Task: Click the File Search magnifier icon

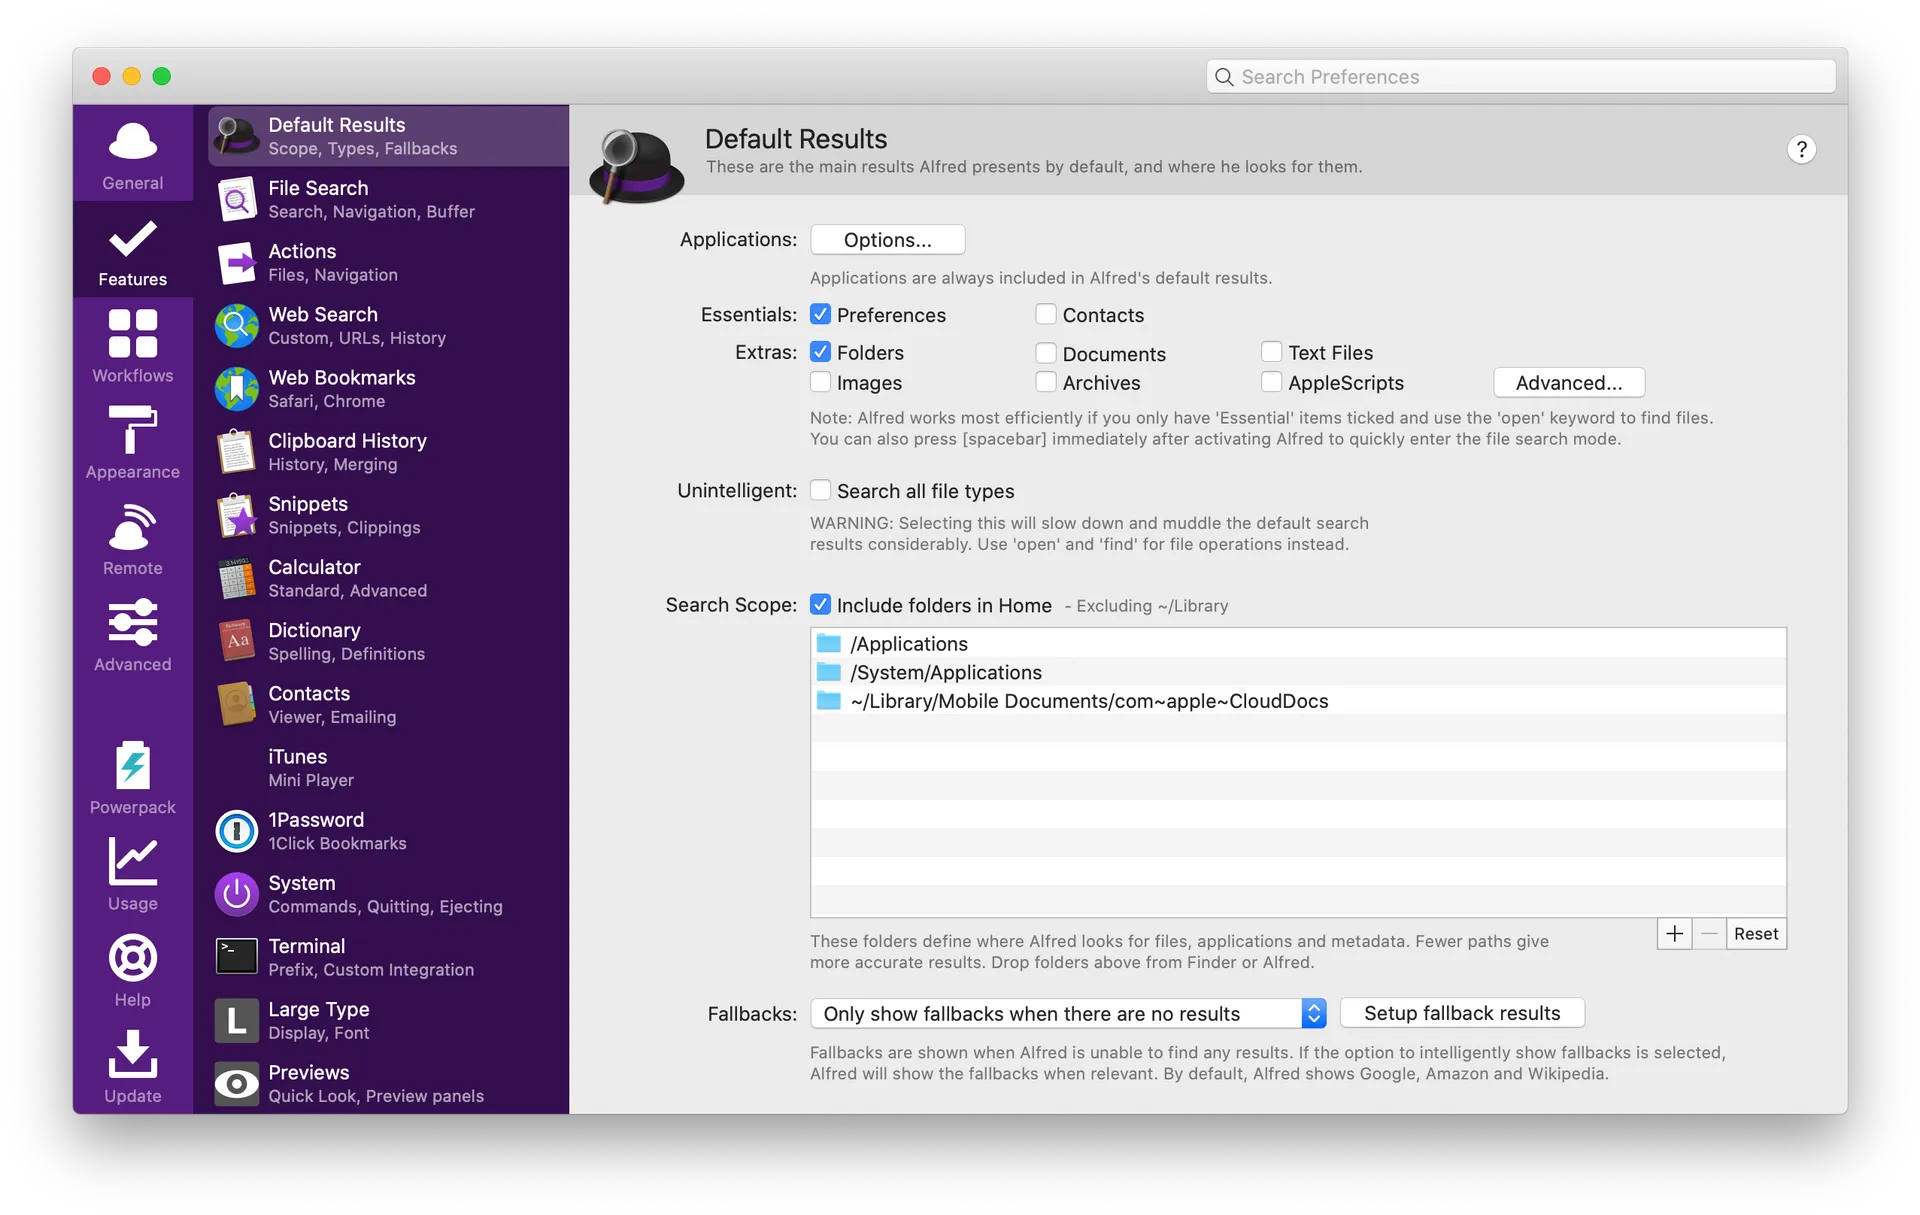Action: click(237, 199)
